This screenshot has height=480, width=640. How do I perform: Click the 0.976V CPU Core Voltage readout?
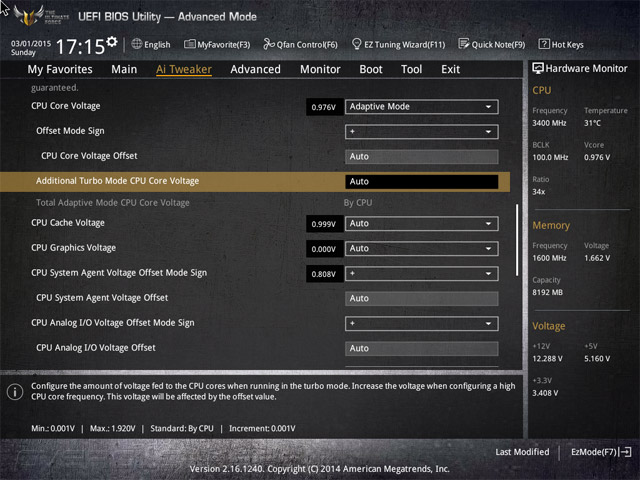point(324,107)
